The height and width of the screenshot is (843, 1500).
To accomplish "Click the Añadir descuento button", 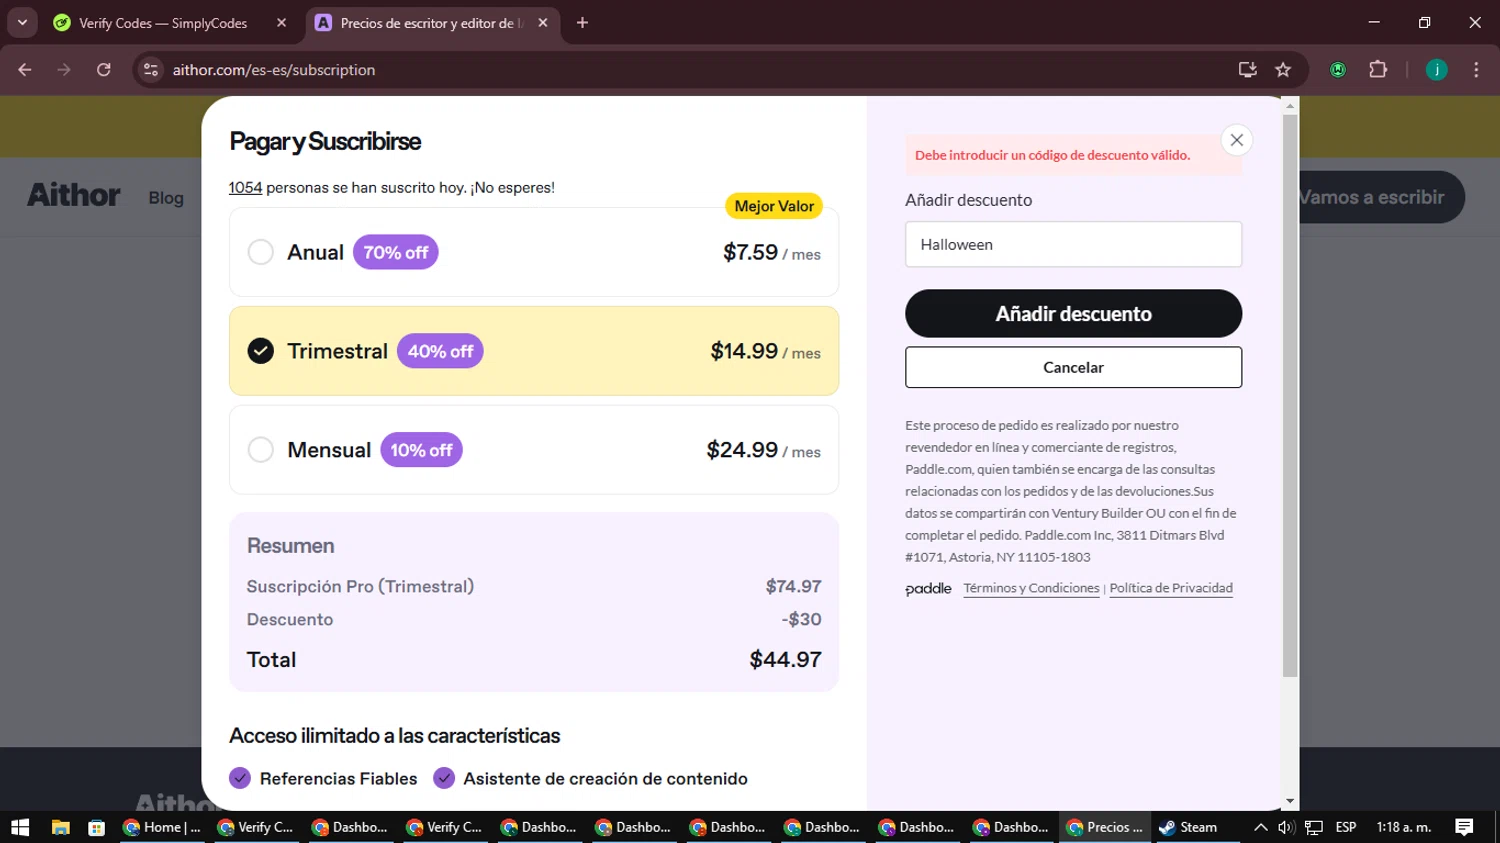I will [1073, 314].
